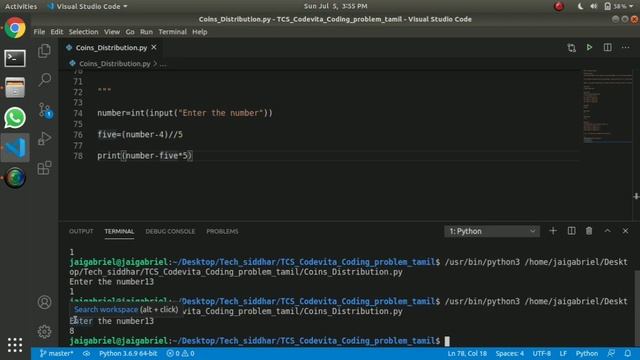Open the Explorer view in activity bar
Image resolution: width=640 pixels, height=360 pixels.
click(x=44, y=51)
